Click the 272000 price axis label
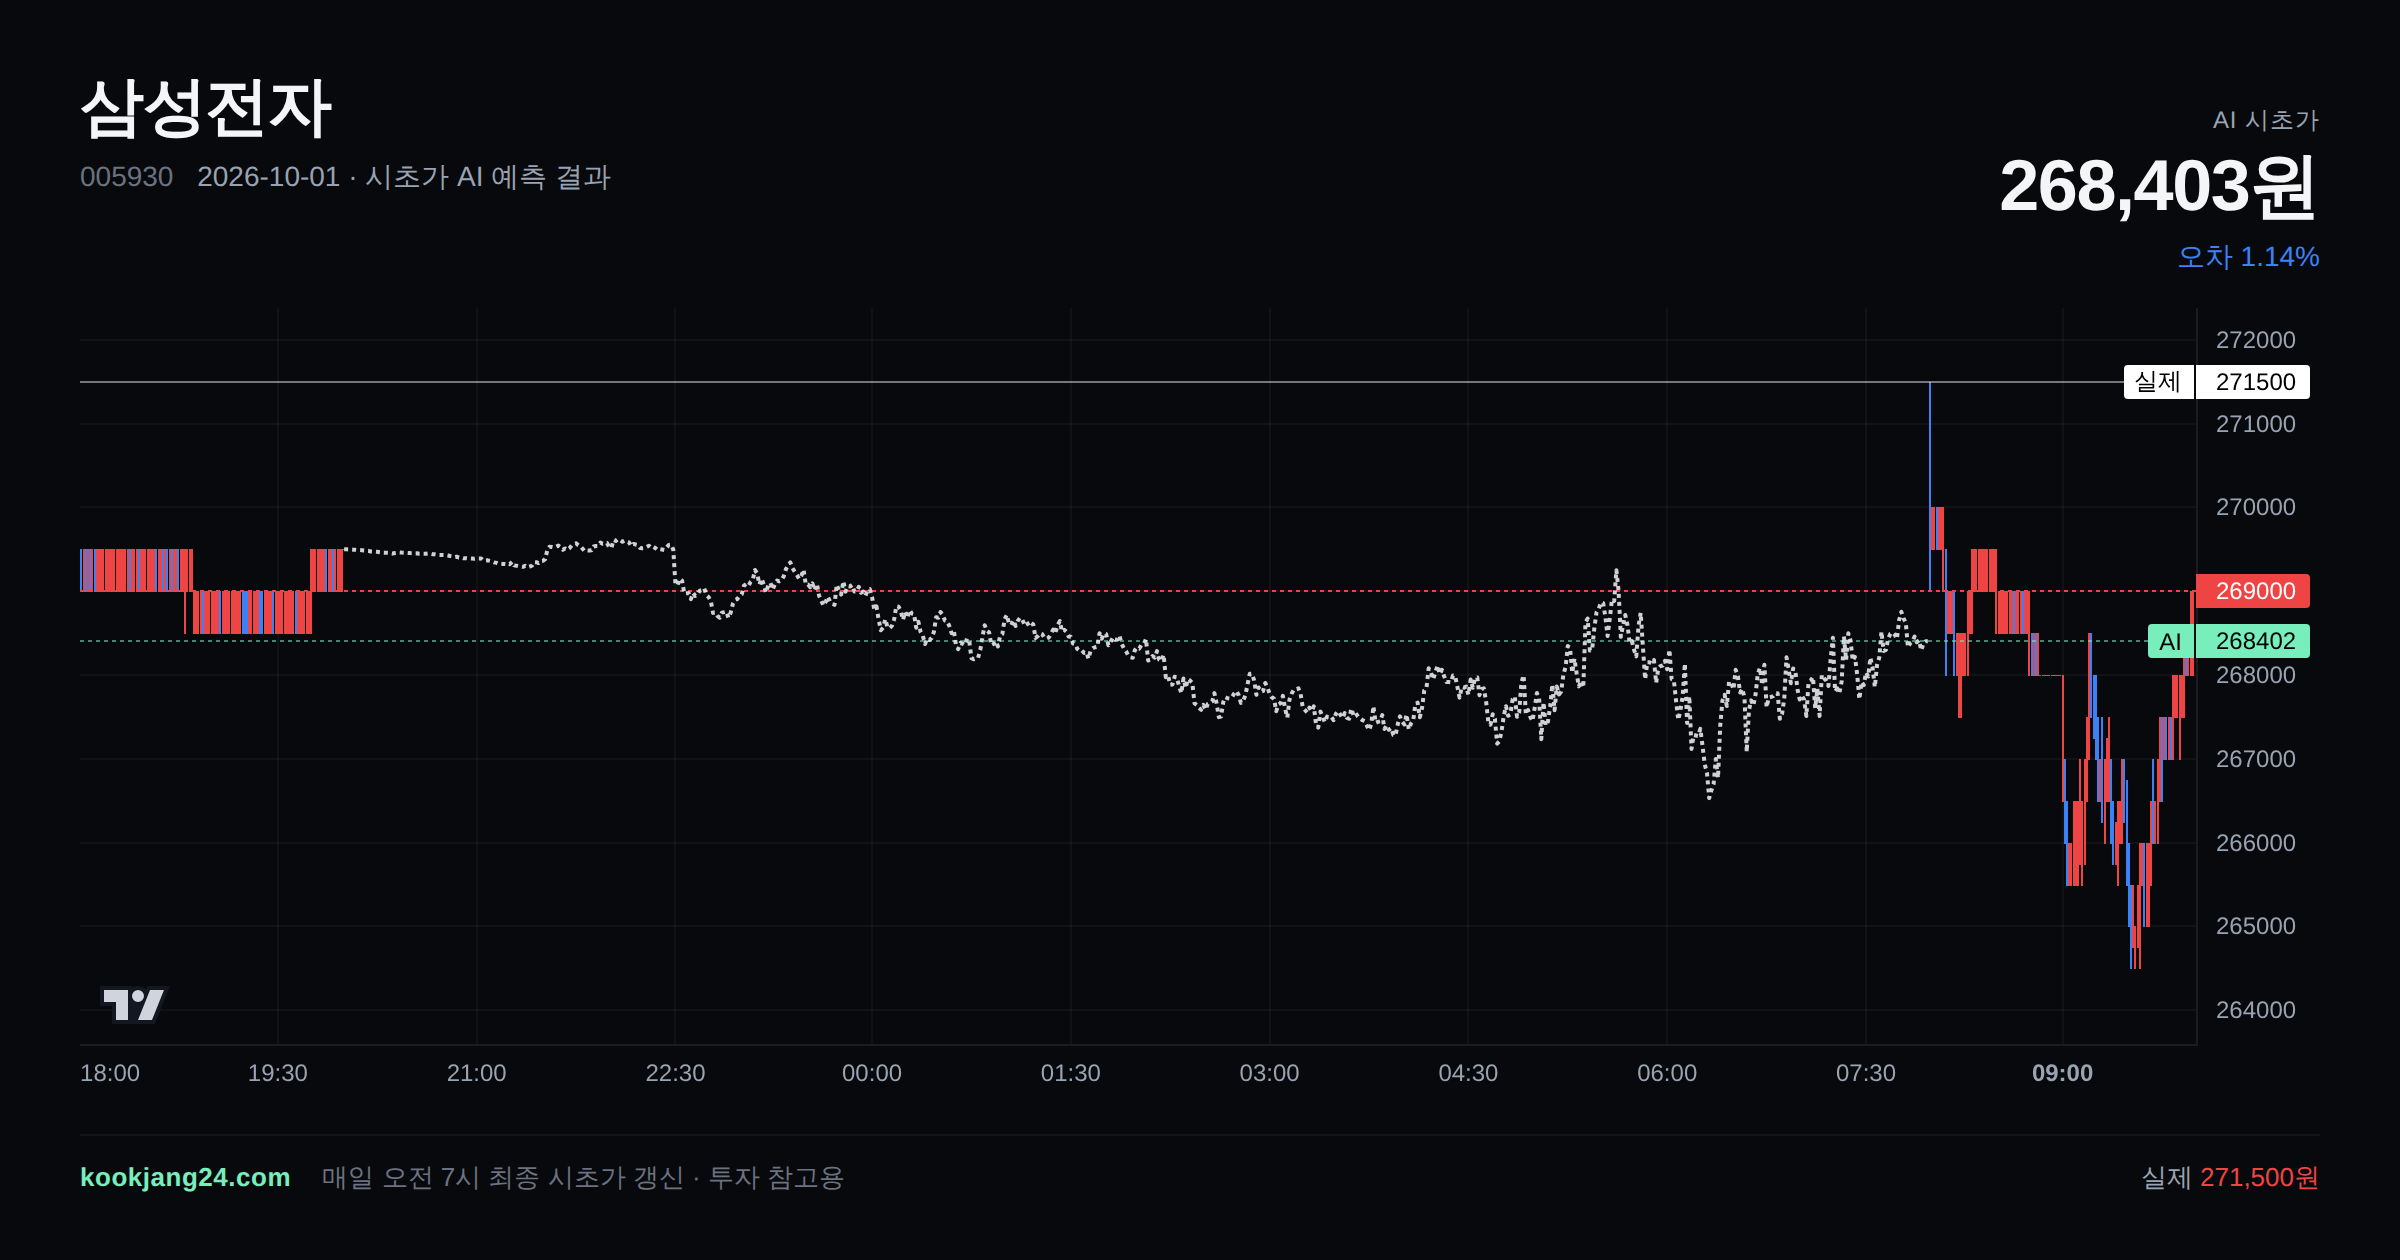 (2256, 340)
